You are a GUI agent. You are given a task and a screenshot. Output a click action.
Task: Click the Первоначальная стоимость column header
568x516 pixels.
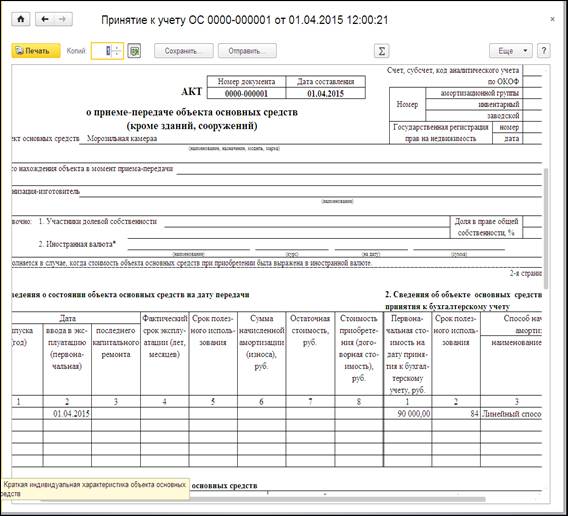tap(408, 354)
